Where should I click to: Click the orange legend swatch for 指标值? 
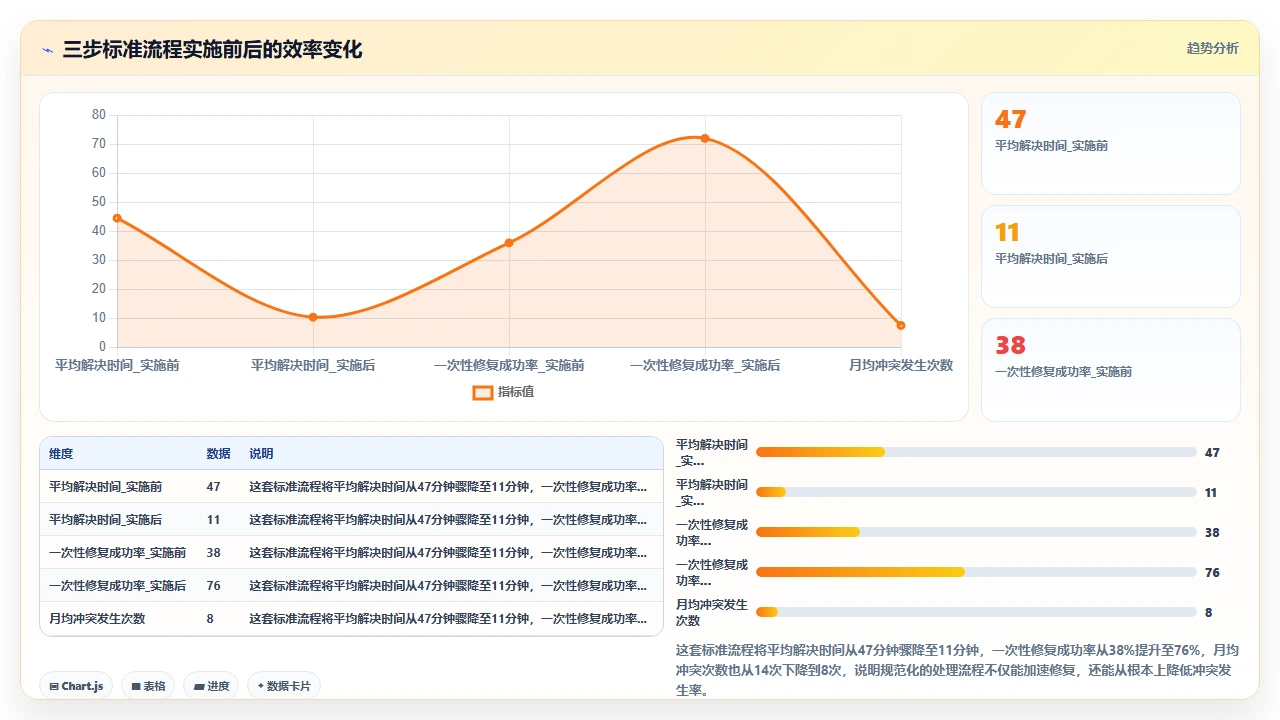[x=482, y=392]
